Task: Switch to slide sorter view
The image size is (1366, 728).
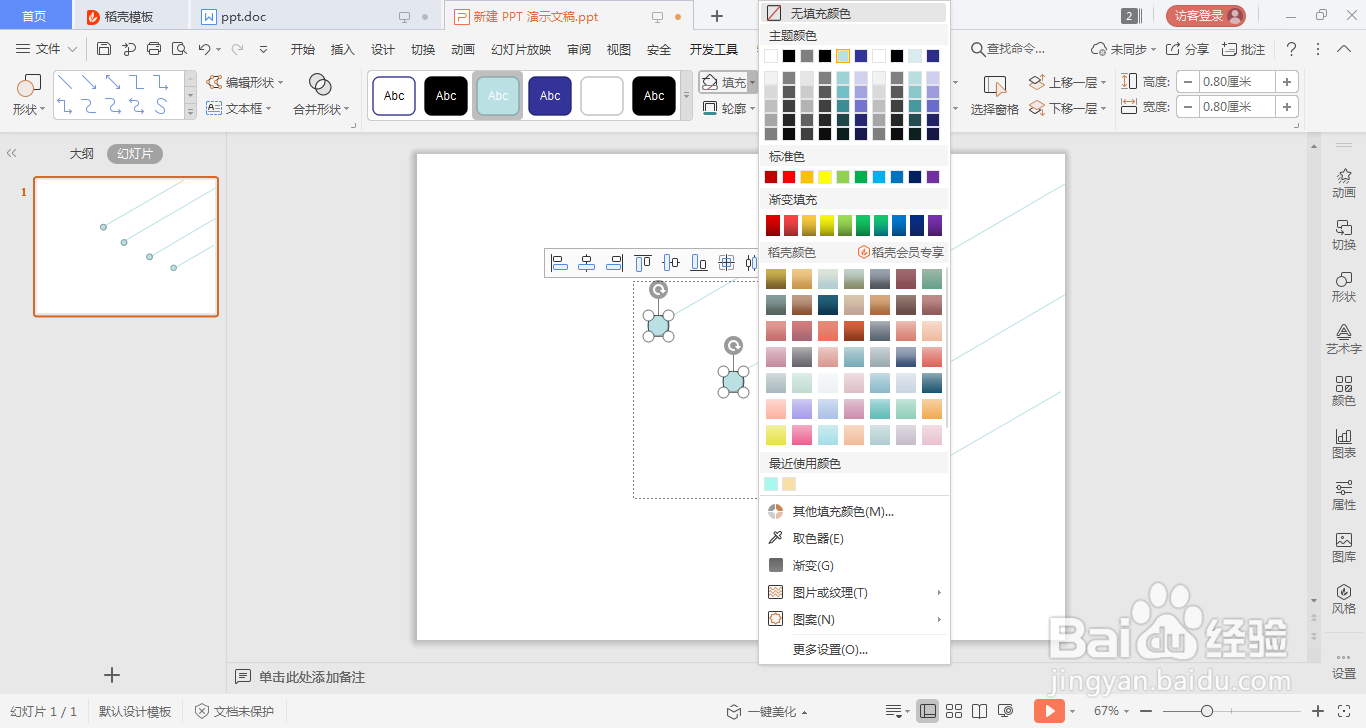Action: [954, 711]
